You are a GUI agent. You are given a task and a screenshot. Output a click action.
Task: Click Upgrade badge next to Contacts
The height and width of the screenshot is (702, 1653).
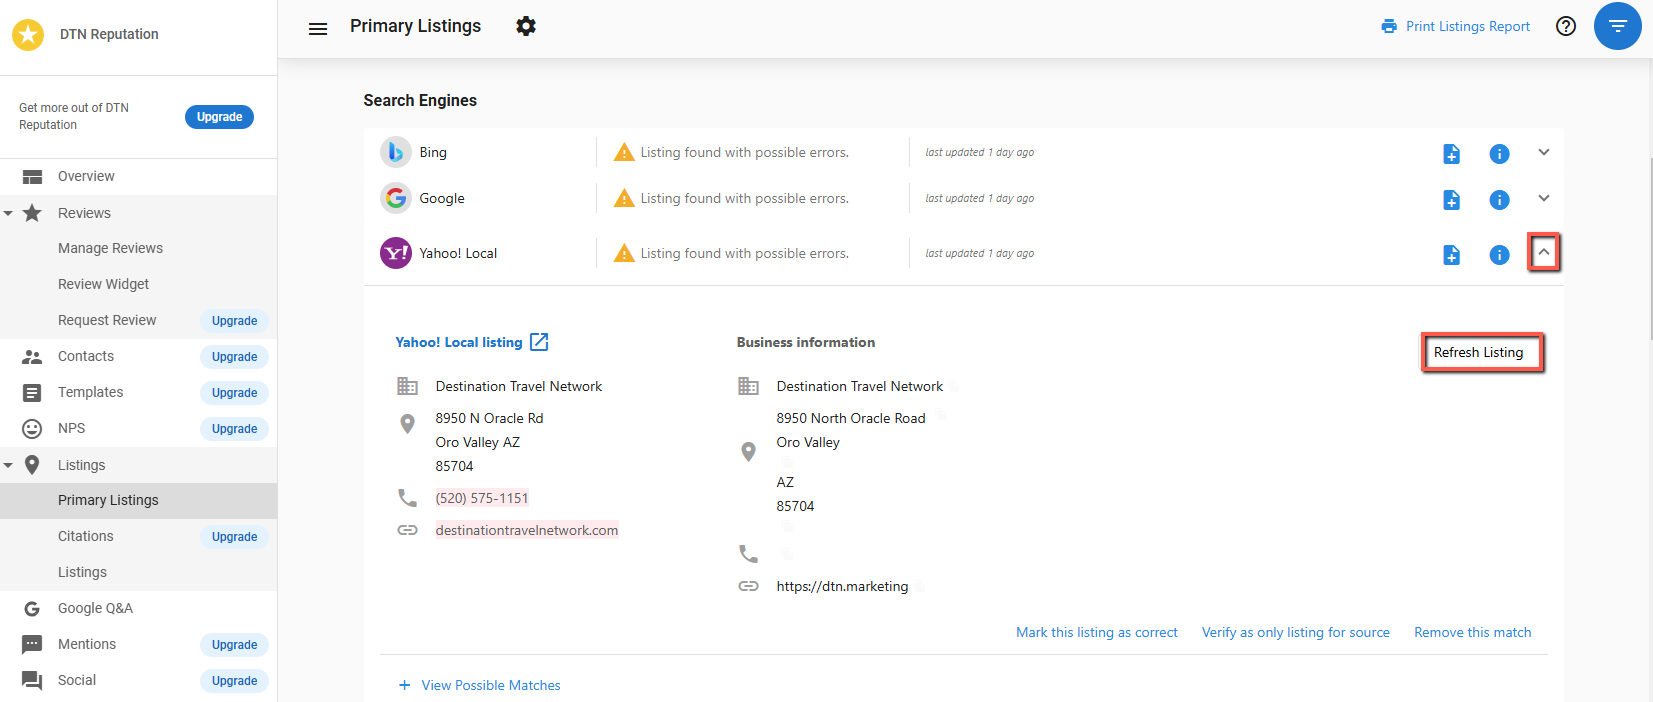(x=235, y=357)
